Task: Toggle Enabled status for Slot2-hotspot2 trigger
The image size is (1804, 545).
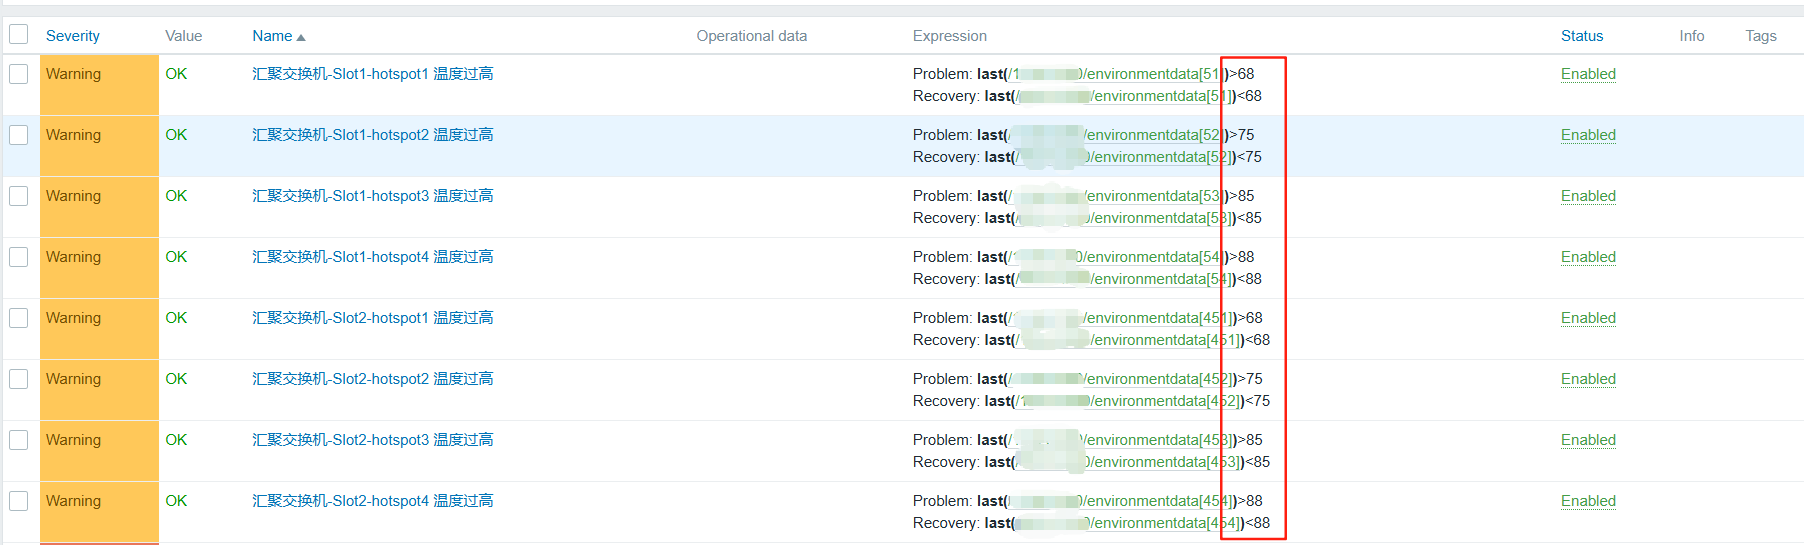Action: [x=1588, y=379]
